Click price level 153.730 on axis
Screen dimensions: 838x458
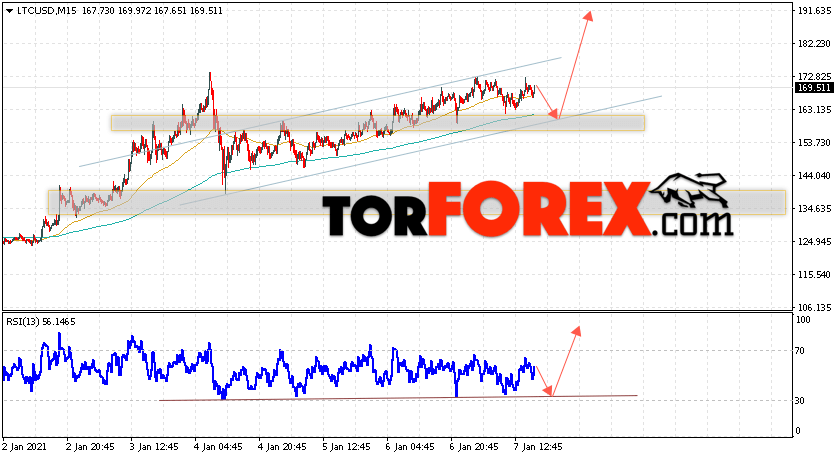[x=814, y=143]
